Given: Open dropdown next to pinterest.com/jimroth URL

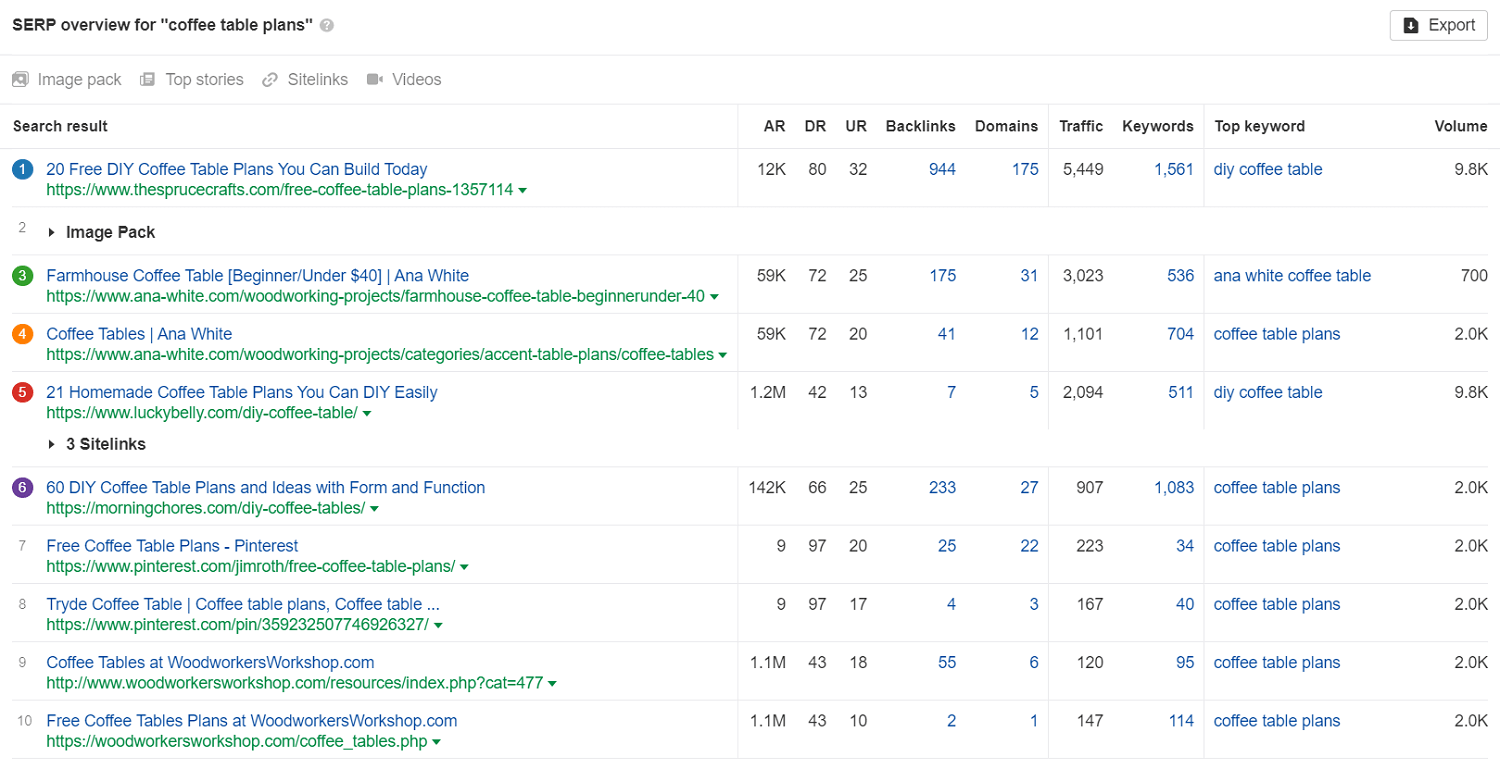Looking at the screenshot, I should tap(464, 567).
